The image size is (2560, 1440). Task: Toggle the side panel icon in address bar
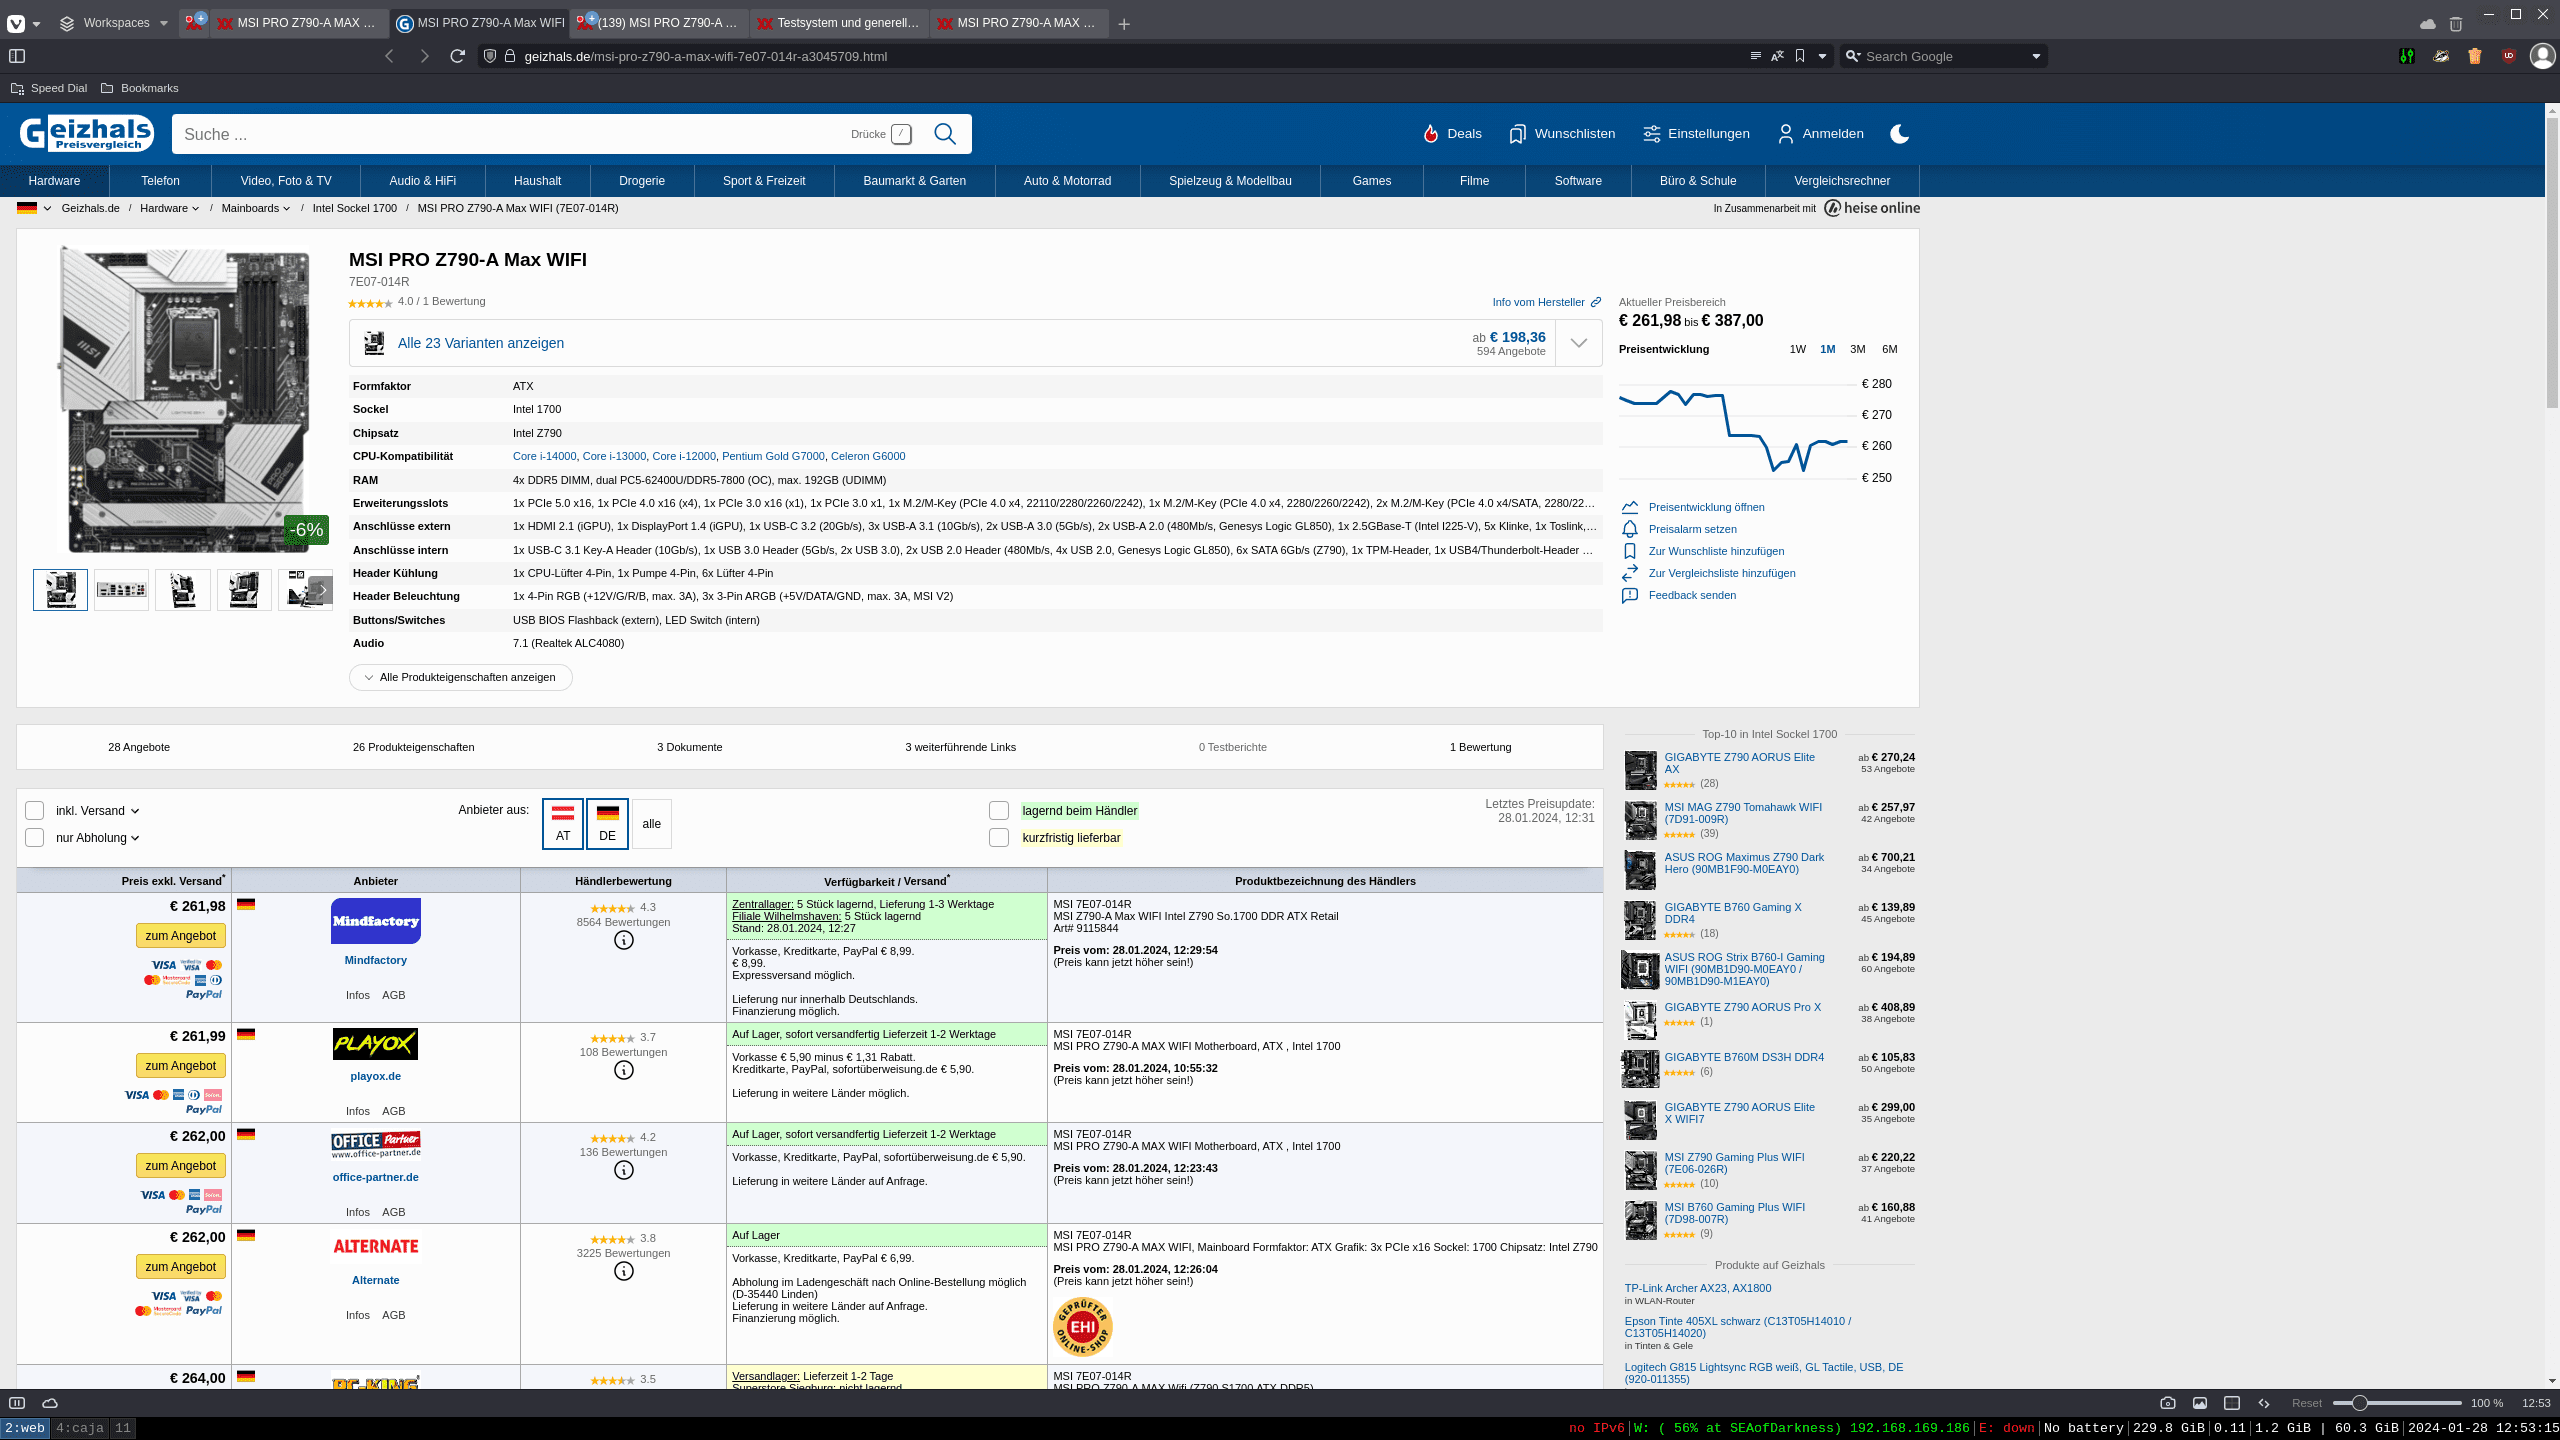(x=17, y=56)
